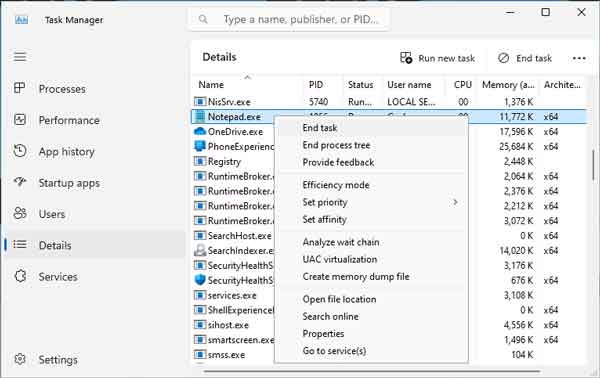Image resolution: width=600 pixels, height=378 pixels.
Task: Click the Task Manager app icon in title bar
Action: tap(21, 20)
